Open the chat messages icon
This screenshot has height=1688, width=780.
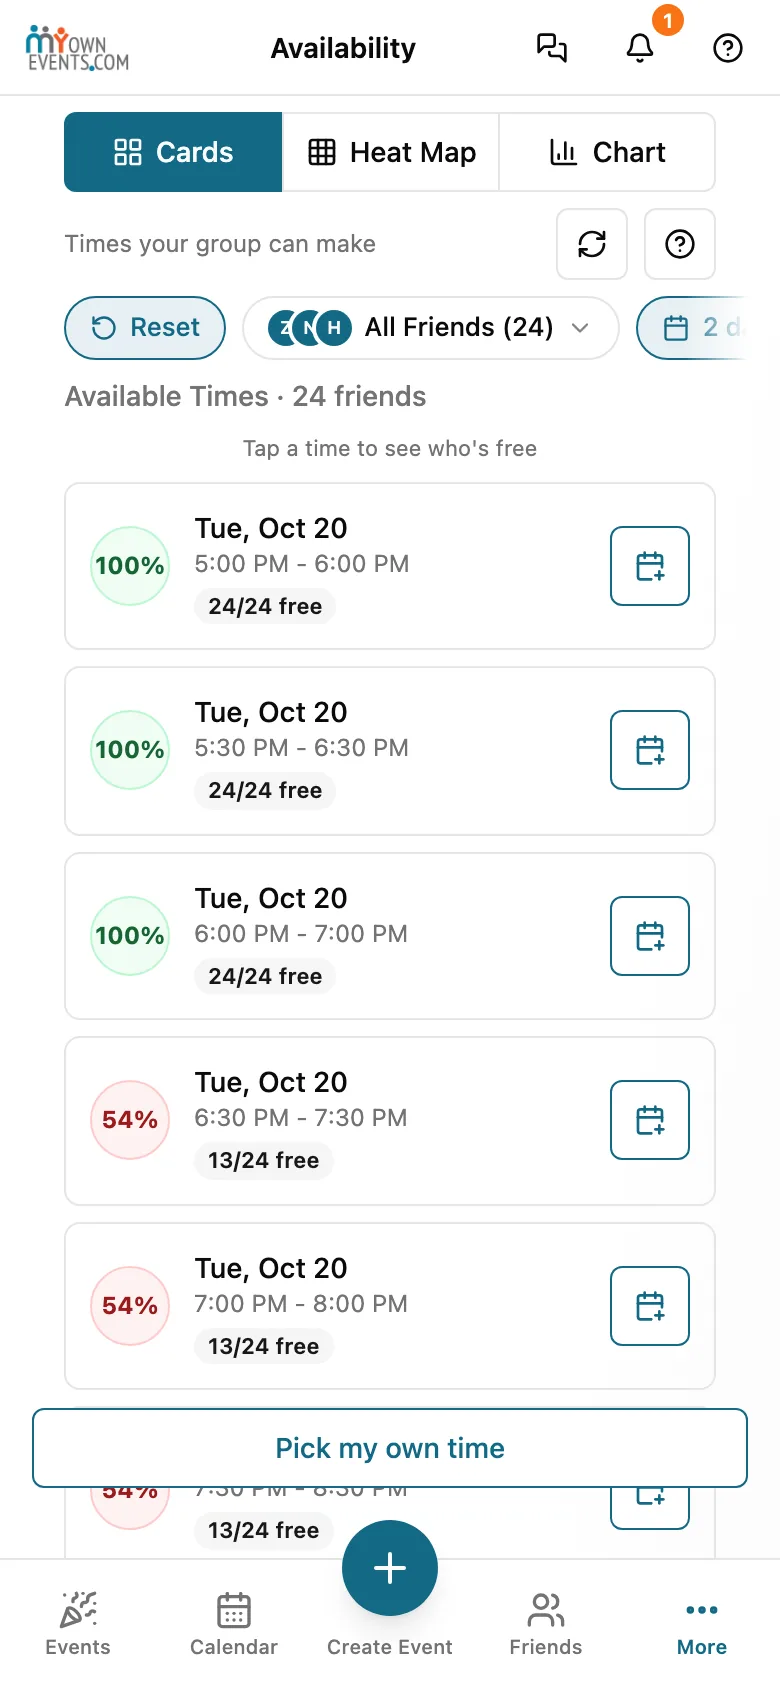pyautogui.click(x=552, y=48)
